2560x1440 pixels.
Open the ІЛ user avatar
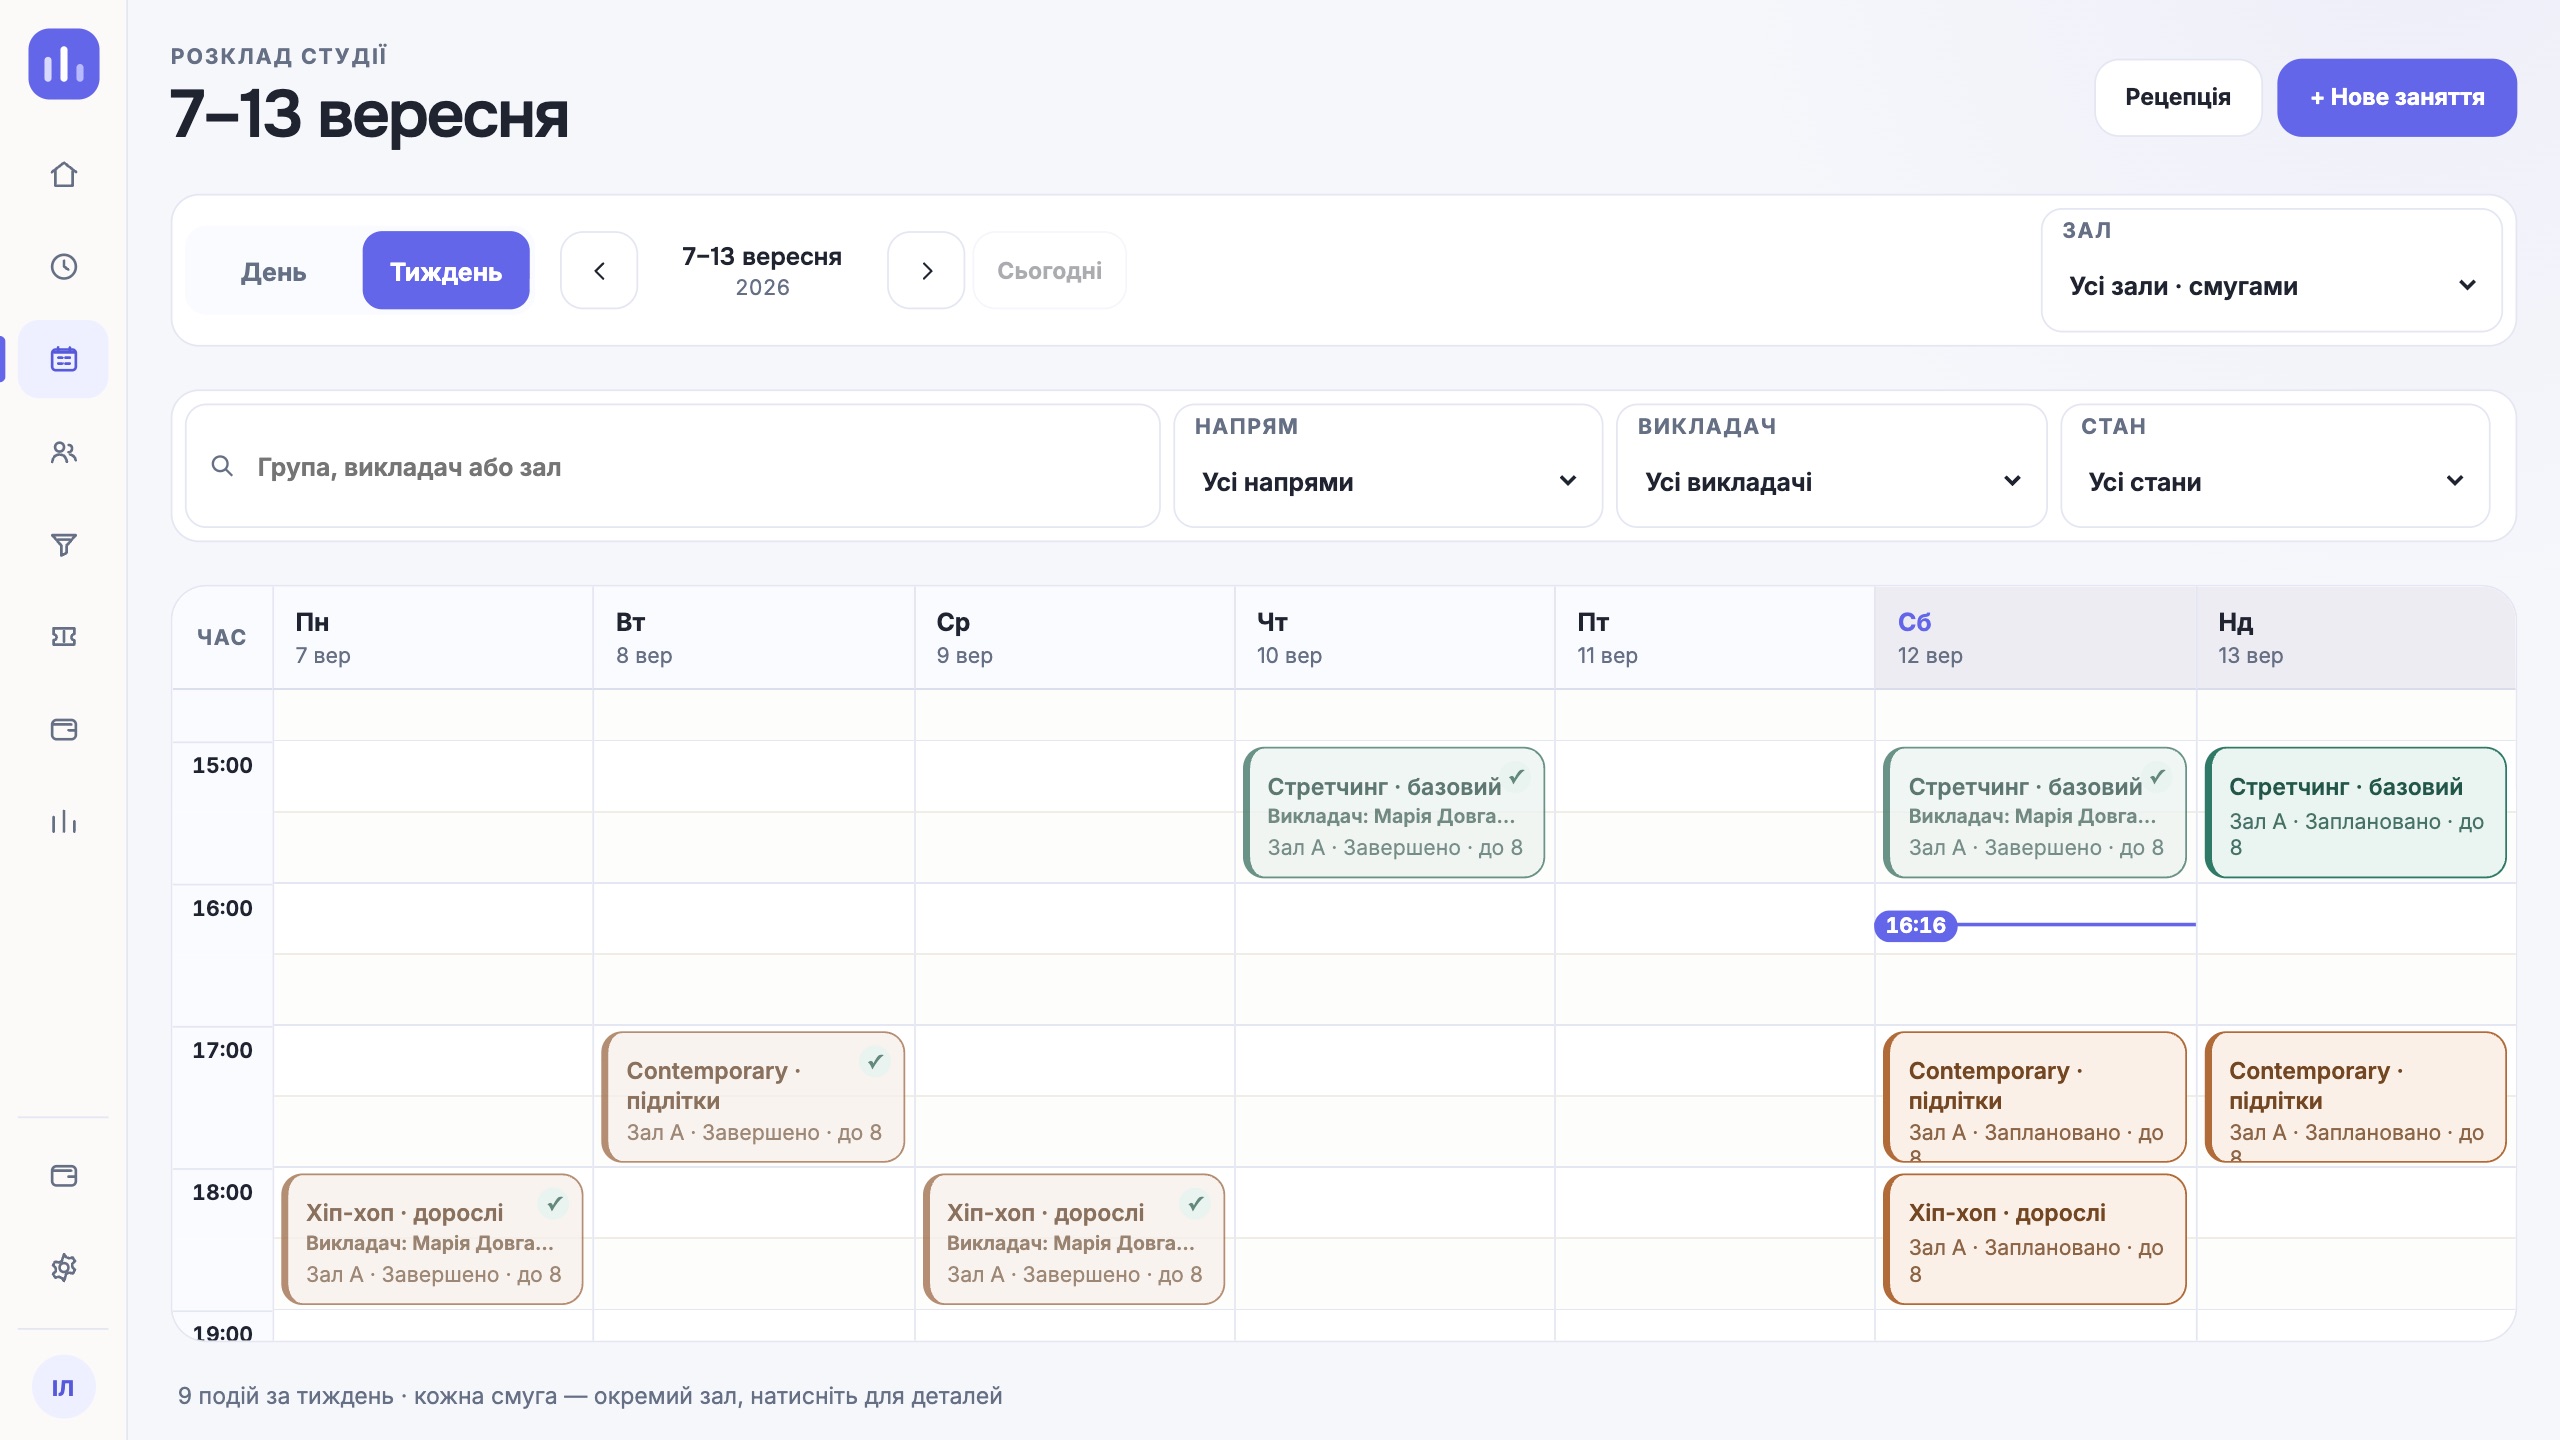(x=64, y=1387)
